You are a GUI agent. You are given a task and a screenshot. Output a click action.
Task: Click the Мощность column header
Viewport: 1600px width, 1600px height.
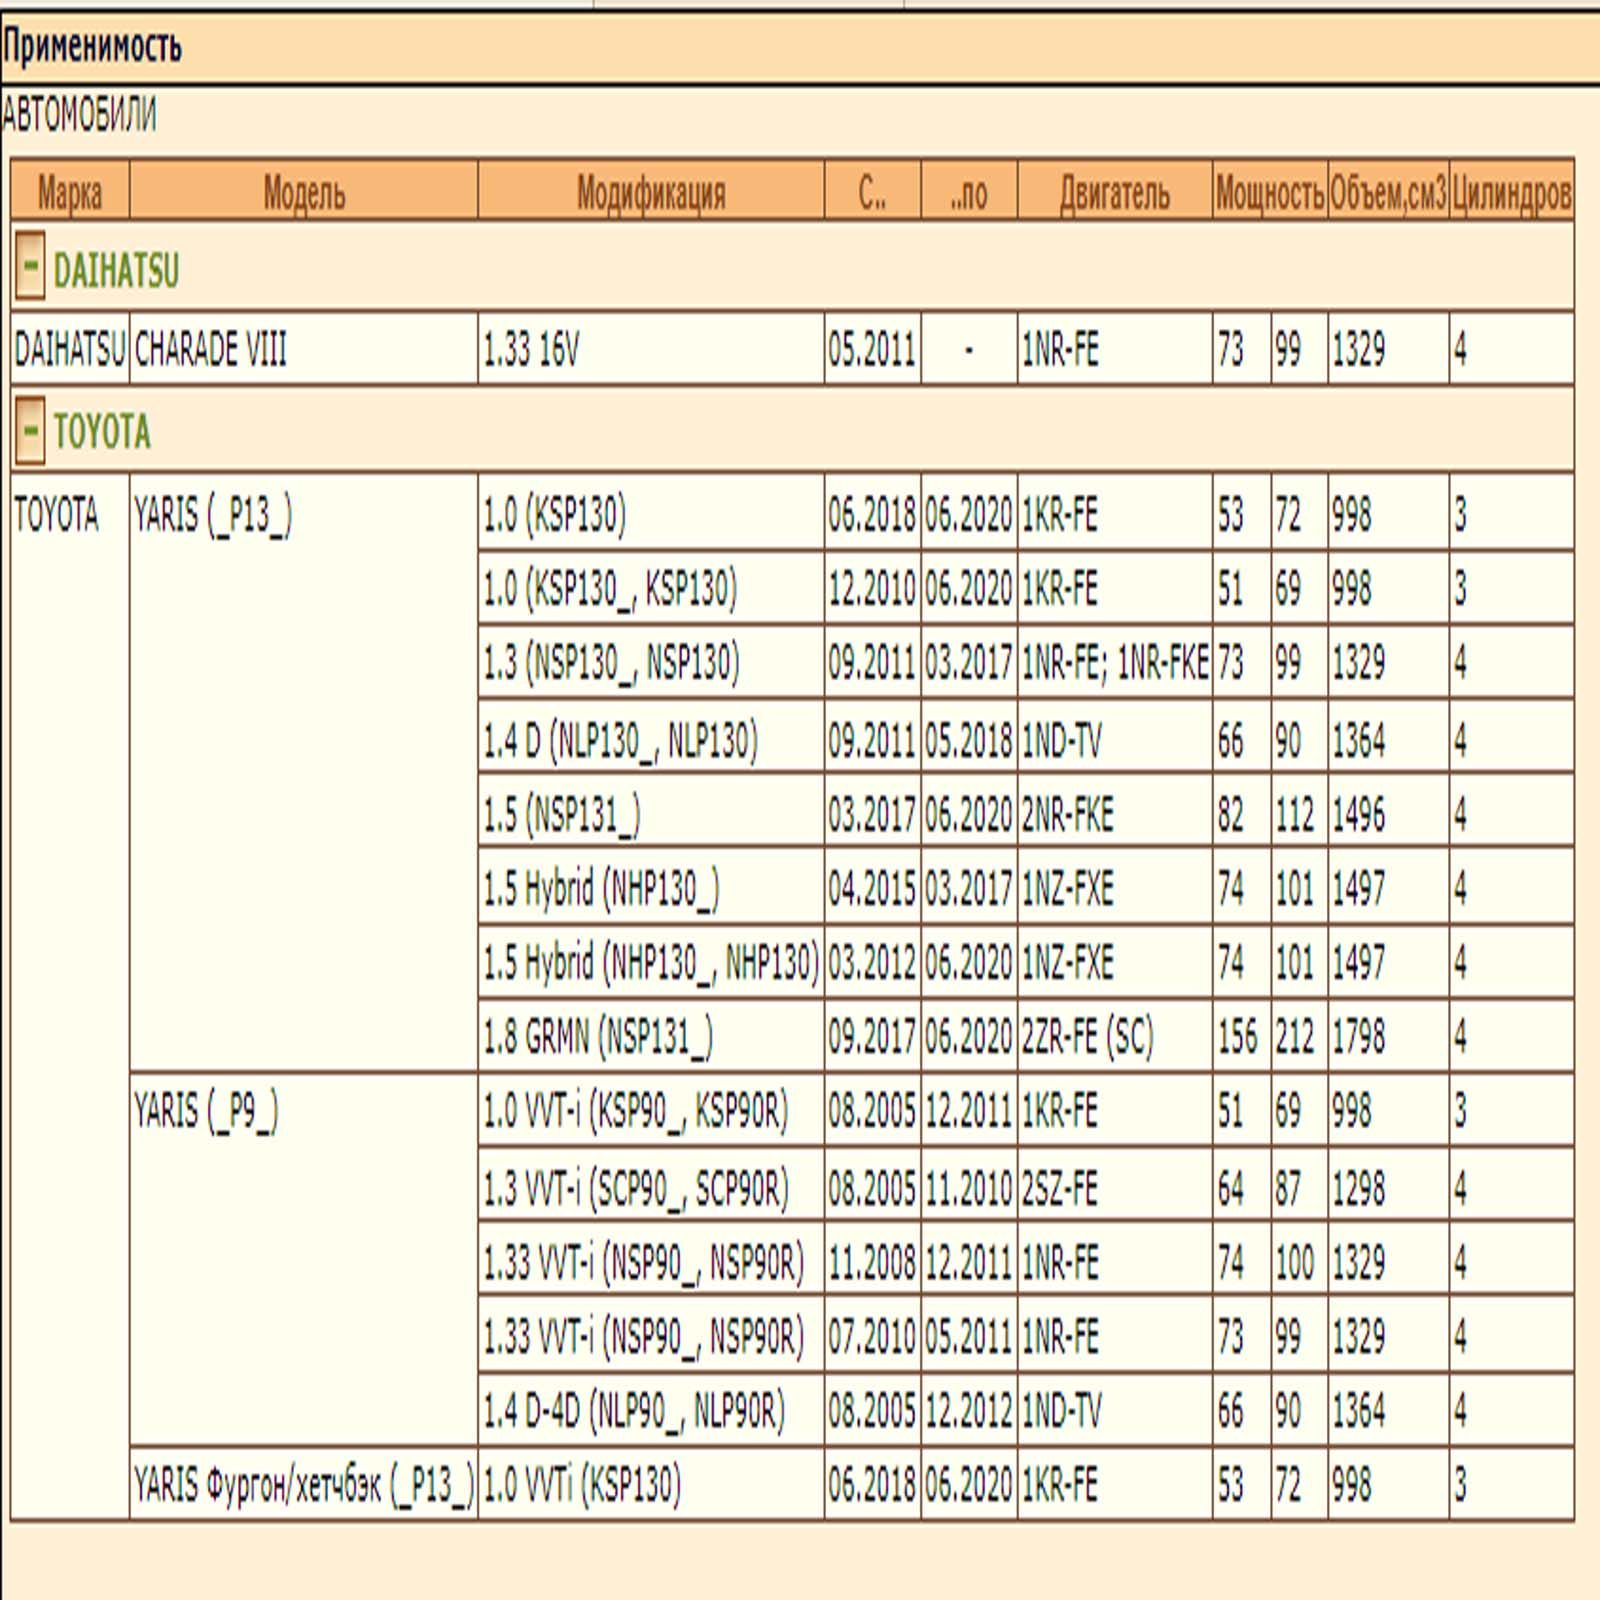point(1269,192)
